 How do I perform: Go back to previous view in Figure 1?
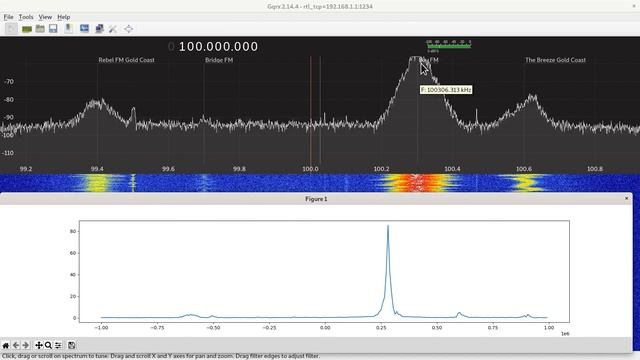[x=16, y=345]
